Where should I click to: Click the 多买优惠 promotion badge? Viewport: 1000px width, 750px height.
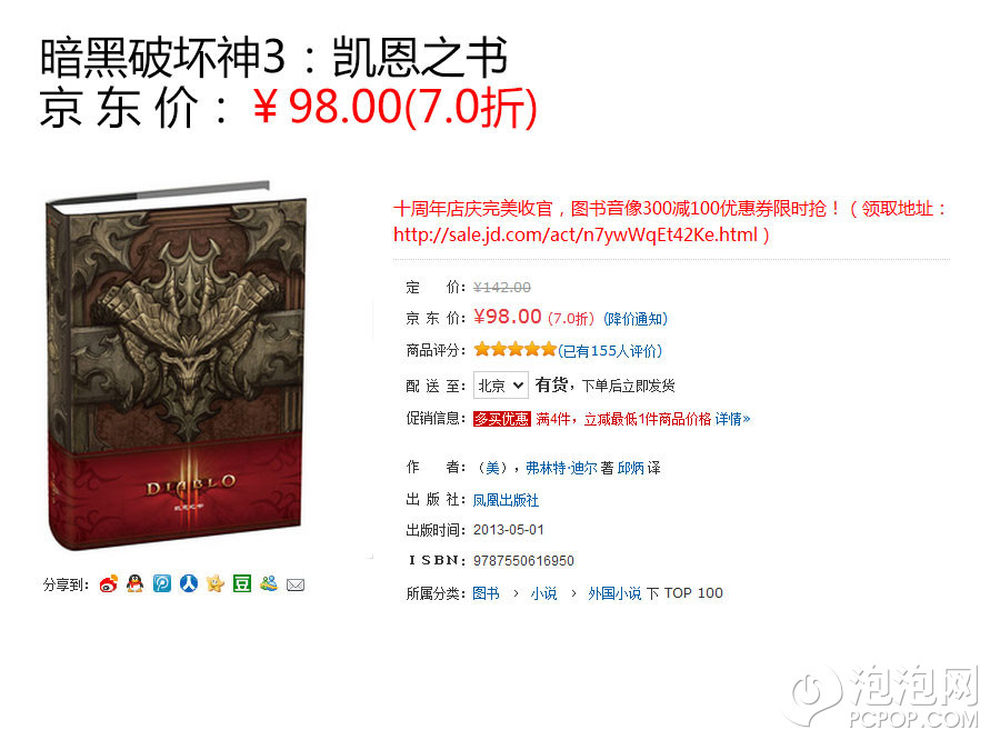(x=502, y=419)
